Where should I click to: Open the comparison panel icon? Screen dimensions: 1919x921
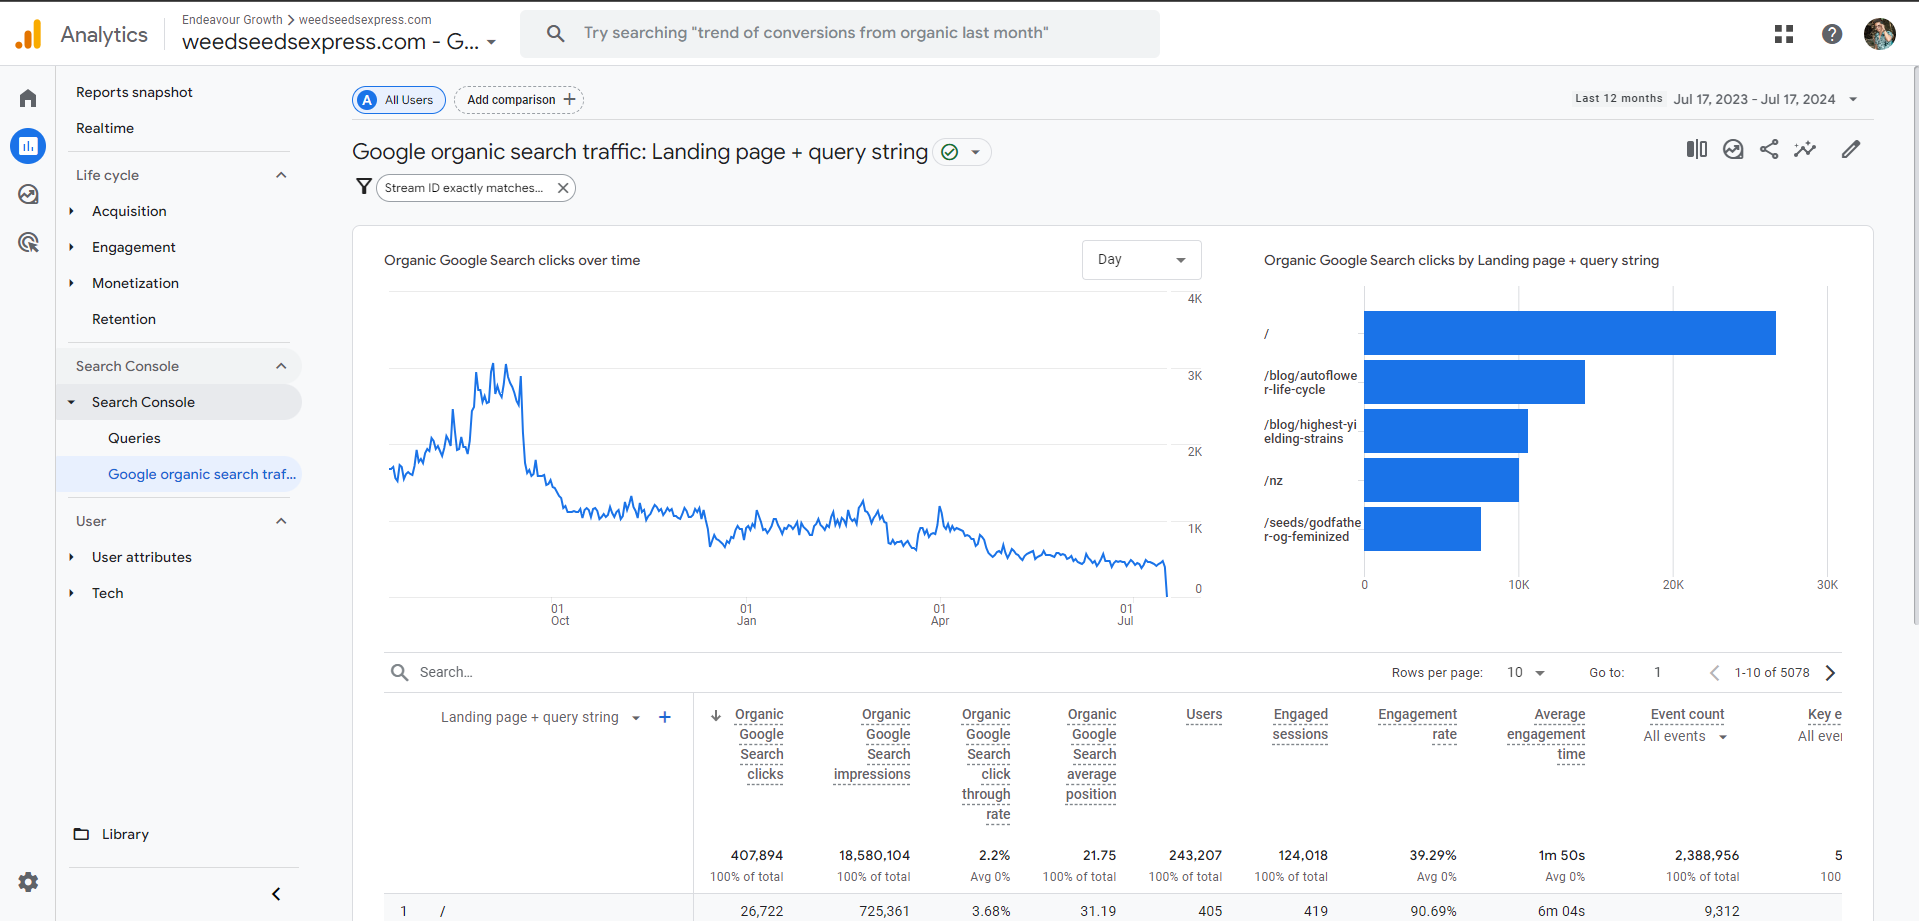pyautogui.click(x=1697, y=149)
